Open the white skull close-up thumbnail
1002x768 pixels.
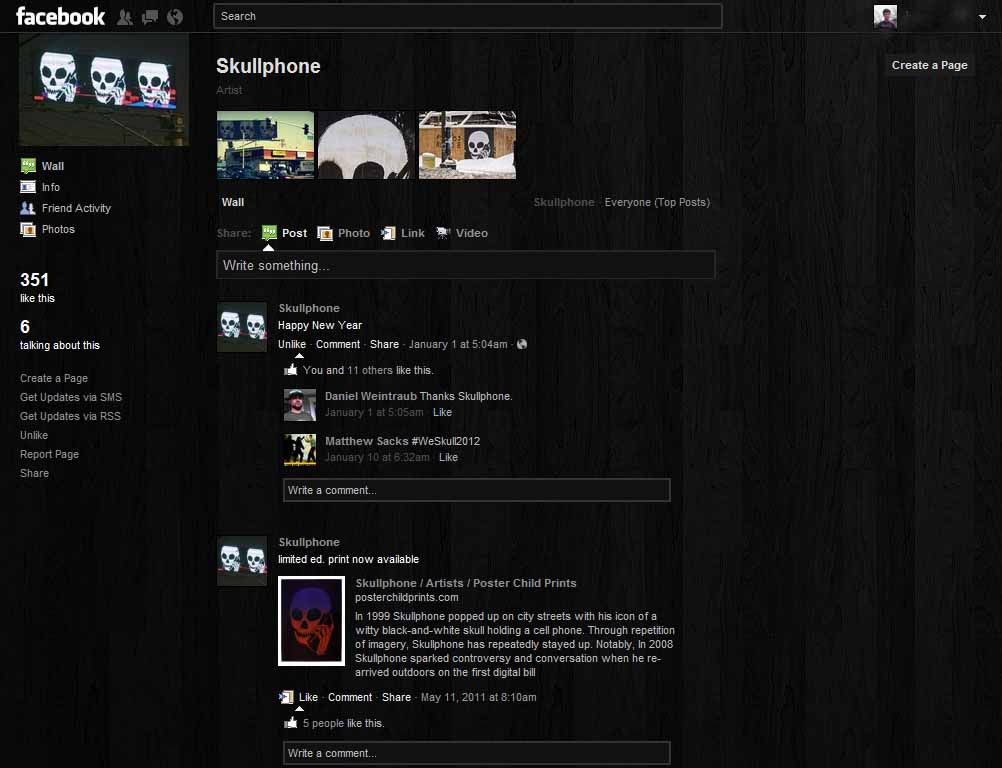(366, 145)
